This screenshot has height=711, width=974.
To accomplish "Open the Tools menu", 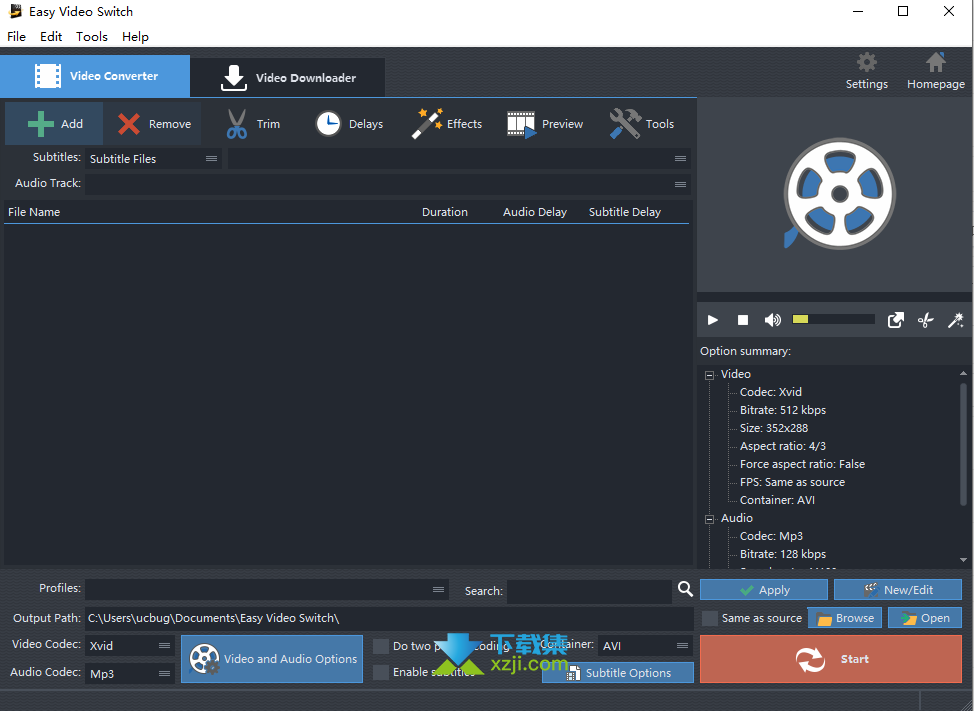I will point(92,37).
